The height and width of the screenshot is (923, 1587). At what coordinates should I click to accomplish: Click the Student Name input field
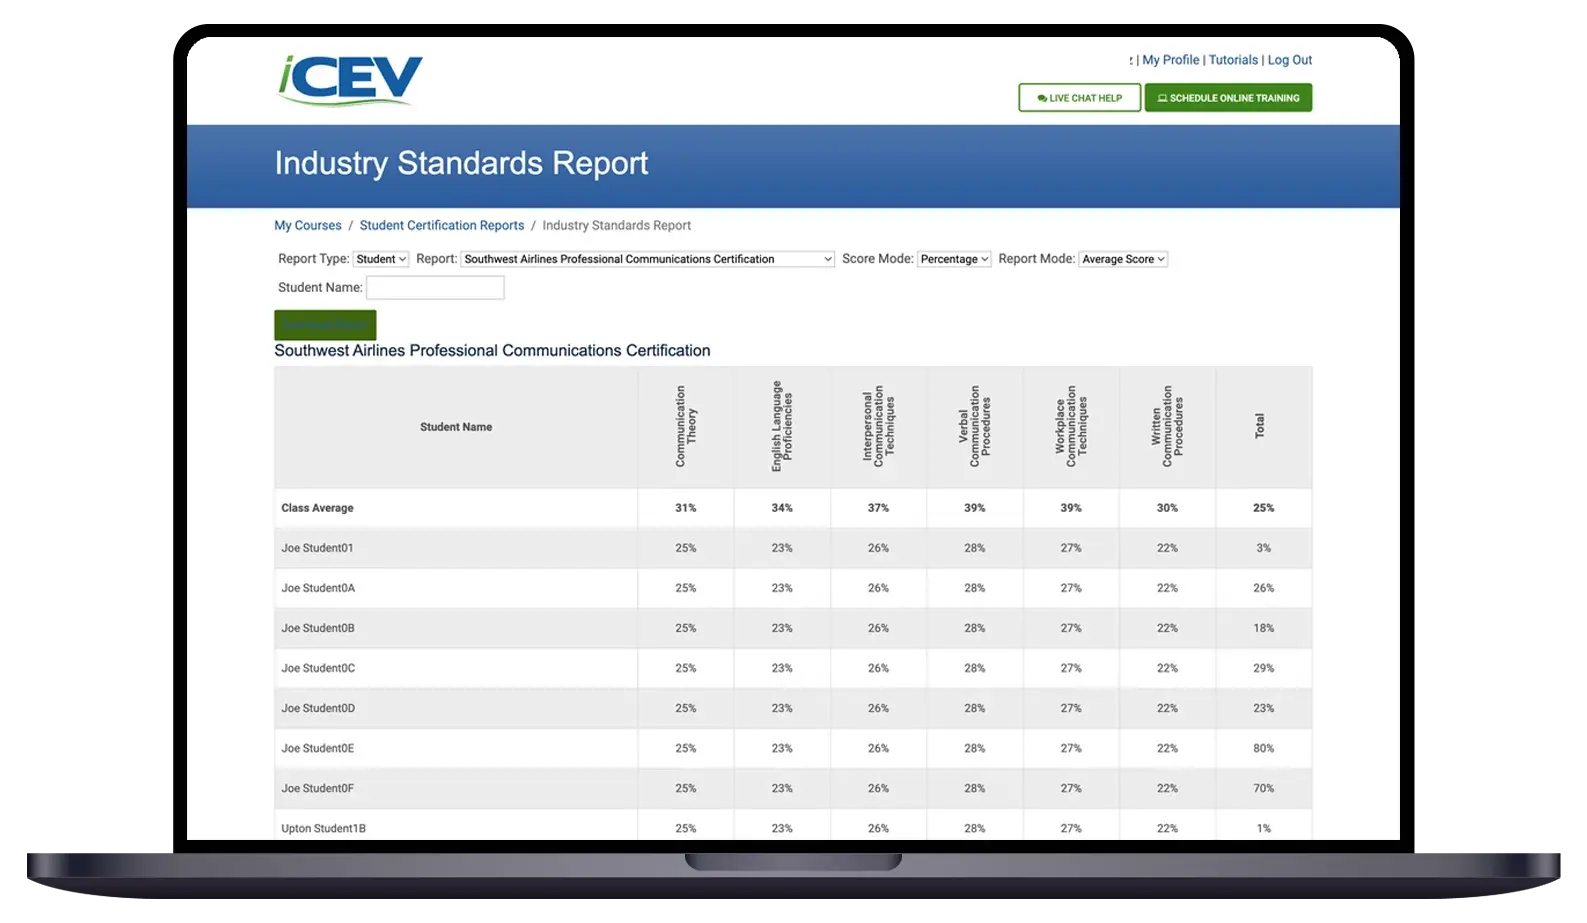coord(435,288)
